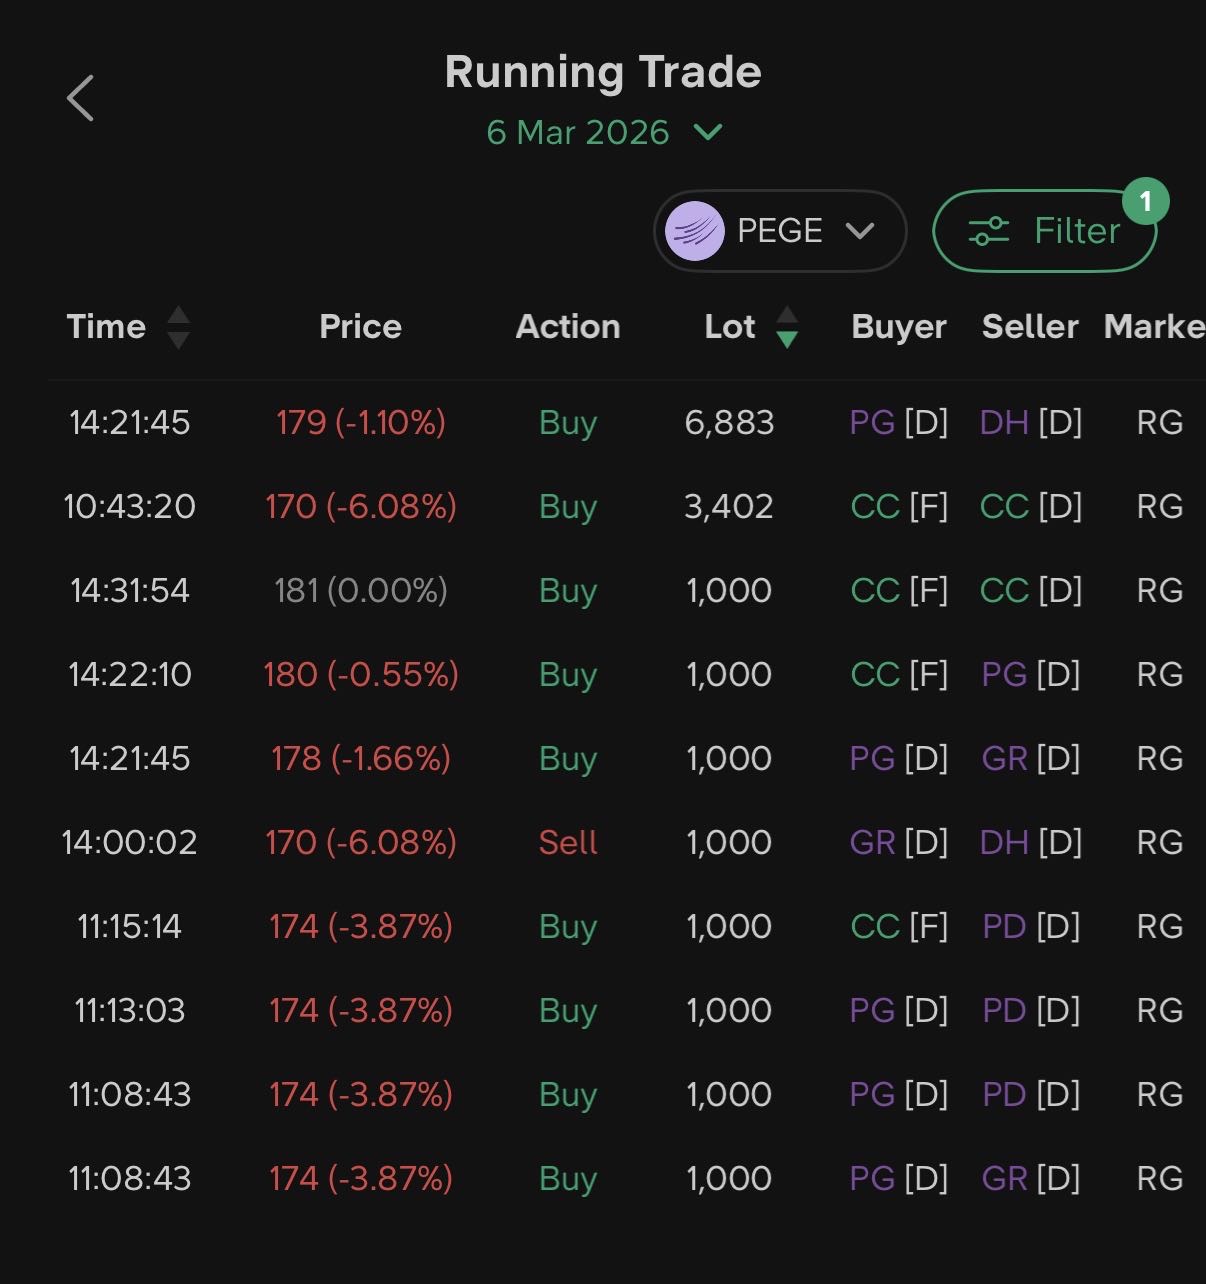Click the PEGE stock logo icon
Viewport: 1206px width, 1284px height.
(x=694, y=231)
